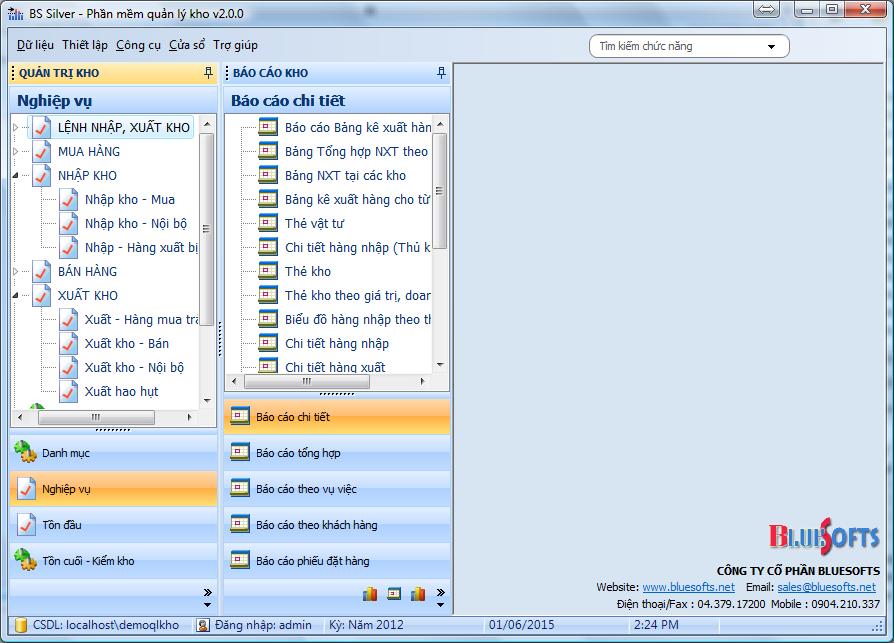The height and width of the screenshot is (643, 894).
Task: Click the Thẻ kho report icon
Action: click(x=268, y=271)
